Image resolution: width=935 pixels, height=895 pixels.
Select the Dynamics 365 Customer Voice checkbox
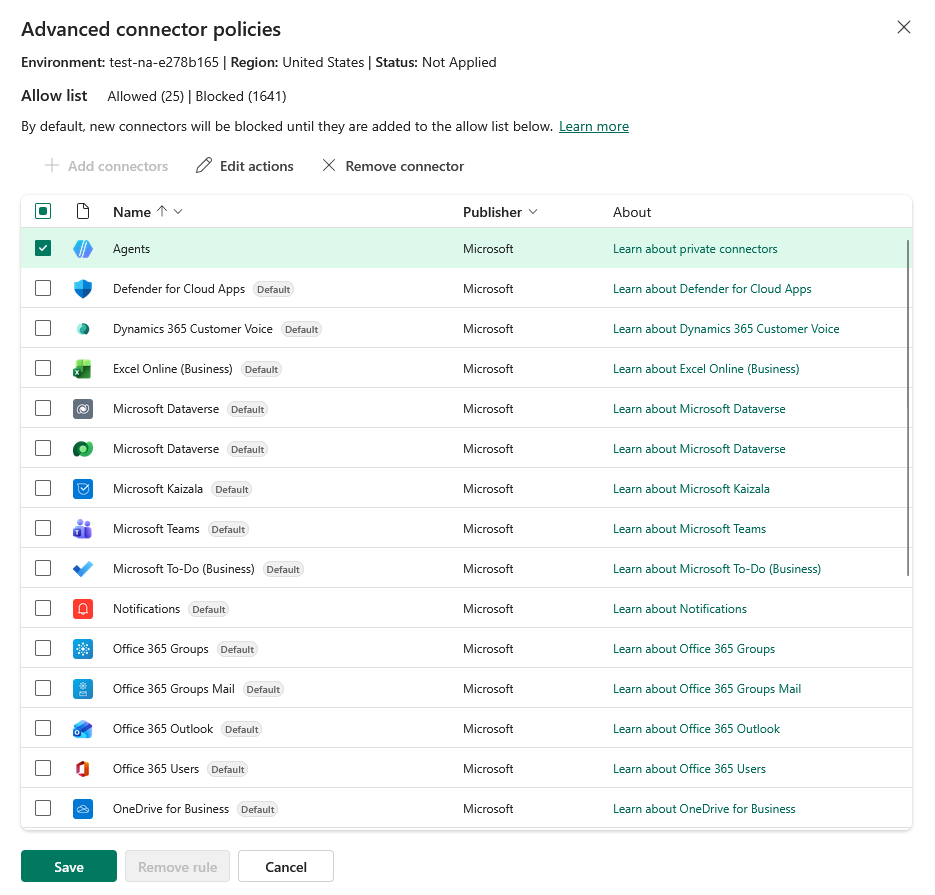point(43,328)
